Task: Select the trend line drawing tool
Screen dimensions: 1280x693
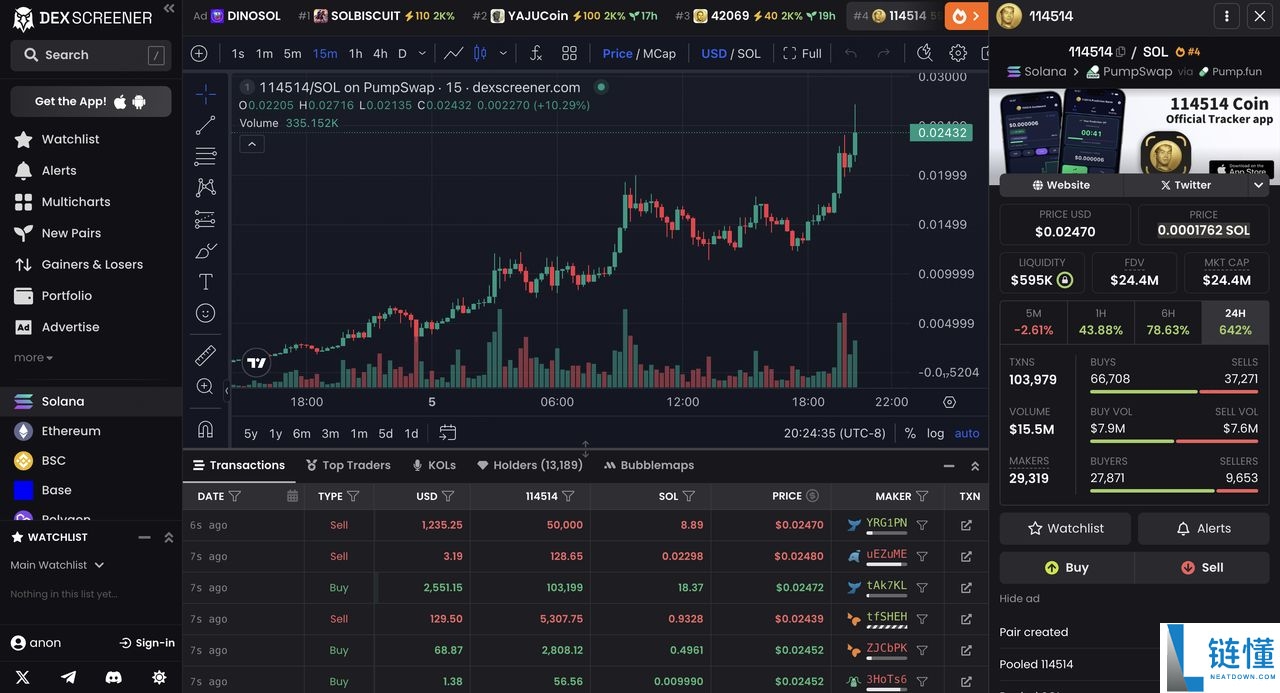Action: point(205,125)
